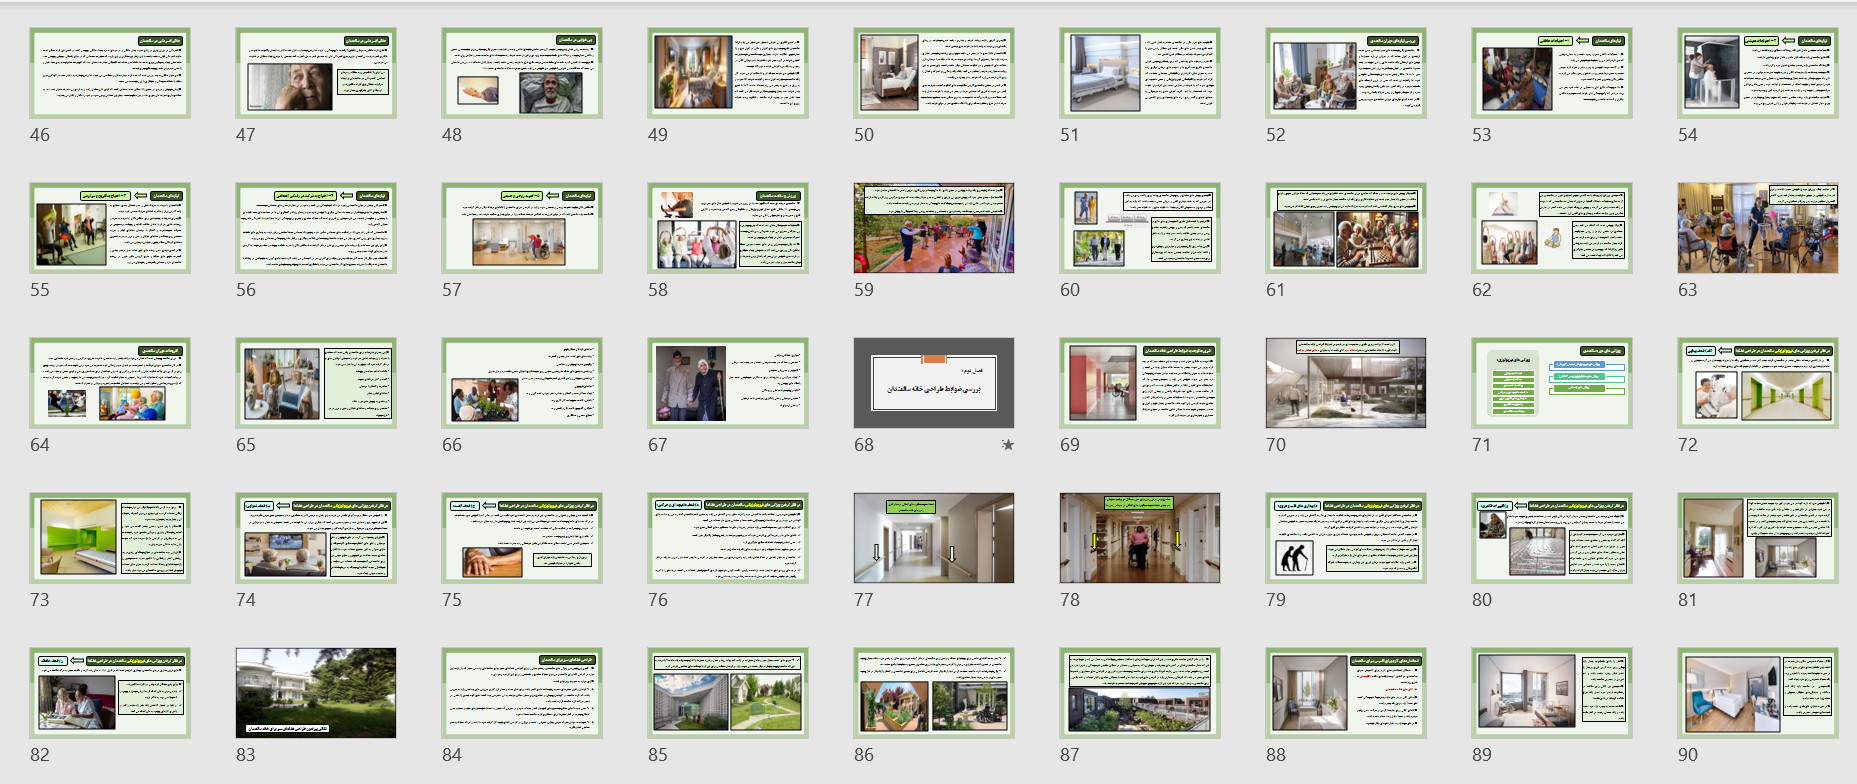Screen dimensions: 1857x784
Task: Select slide 85 with two garden photos
Action: 727,693
